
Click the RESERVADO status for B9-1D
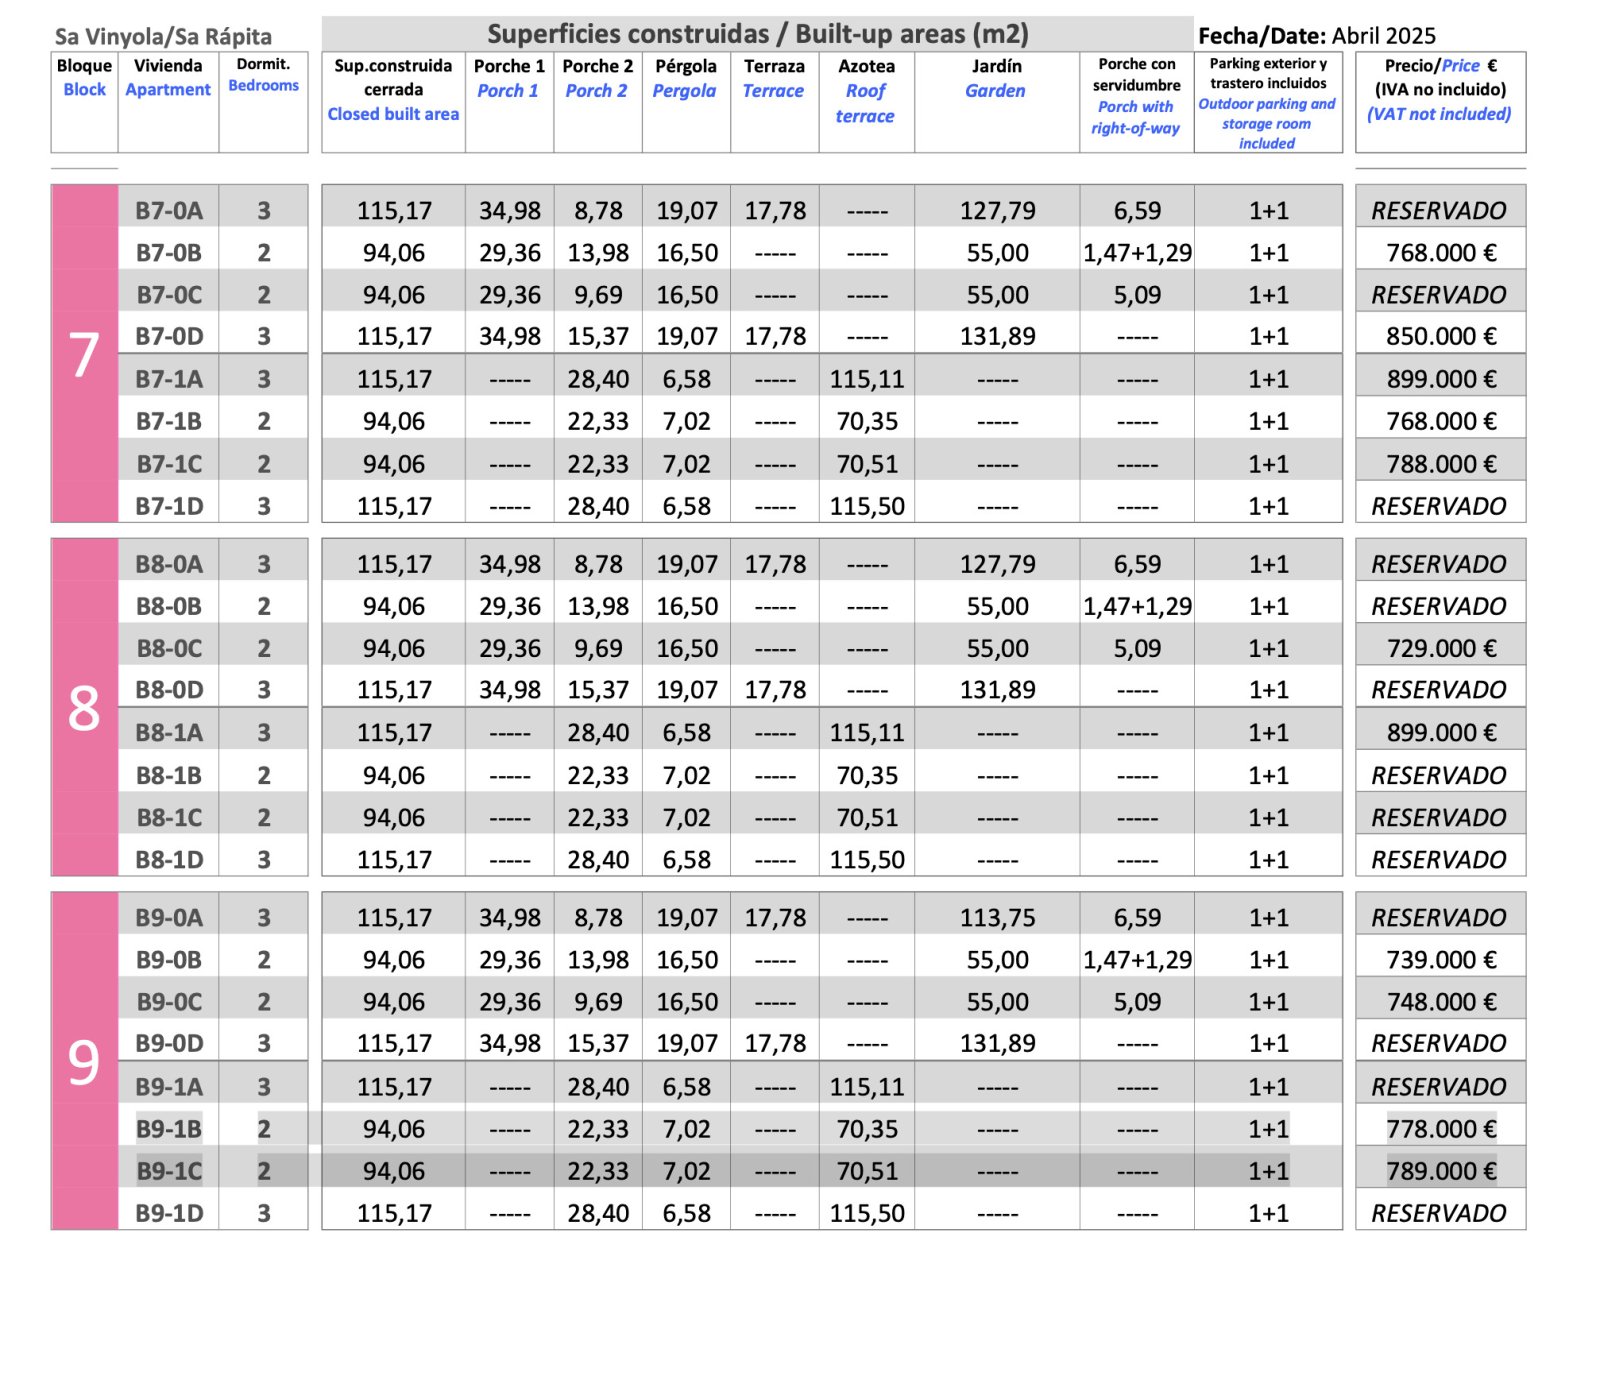pyautogui.click(x=1438, y=1213)
